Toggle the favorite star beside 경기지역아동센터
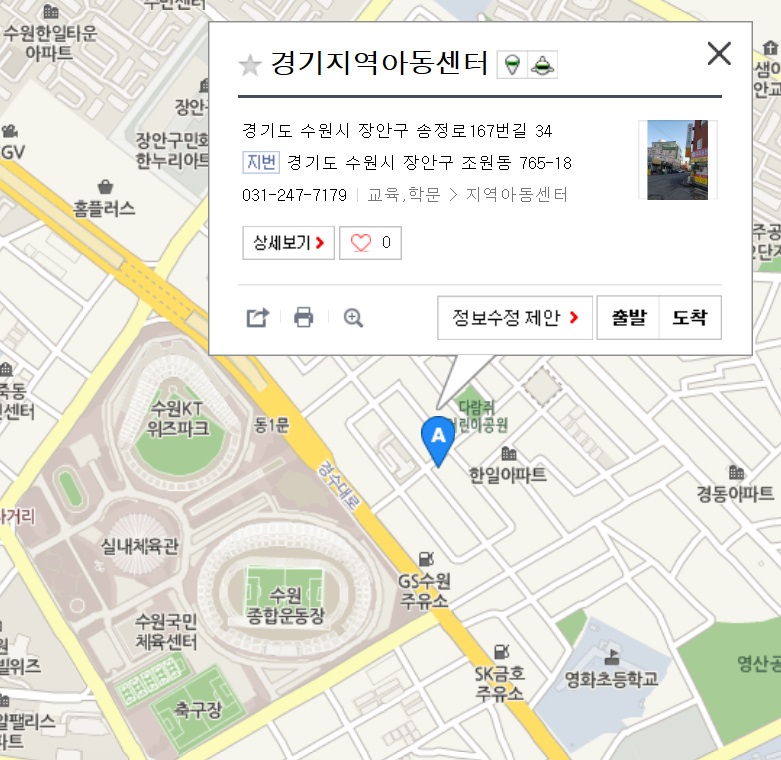This screenshot has height=760, width=781. 250,65
